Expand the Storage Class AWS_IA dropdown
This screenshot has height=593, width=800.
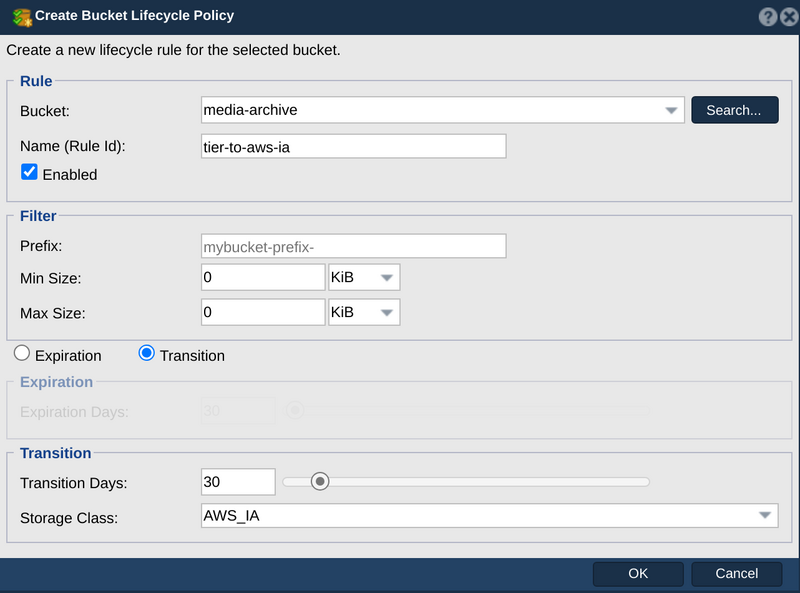pyautogui.click(x=489, y=515)
